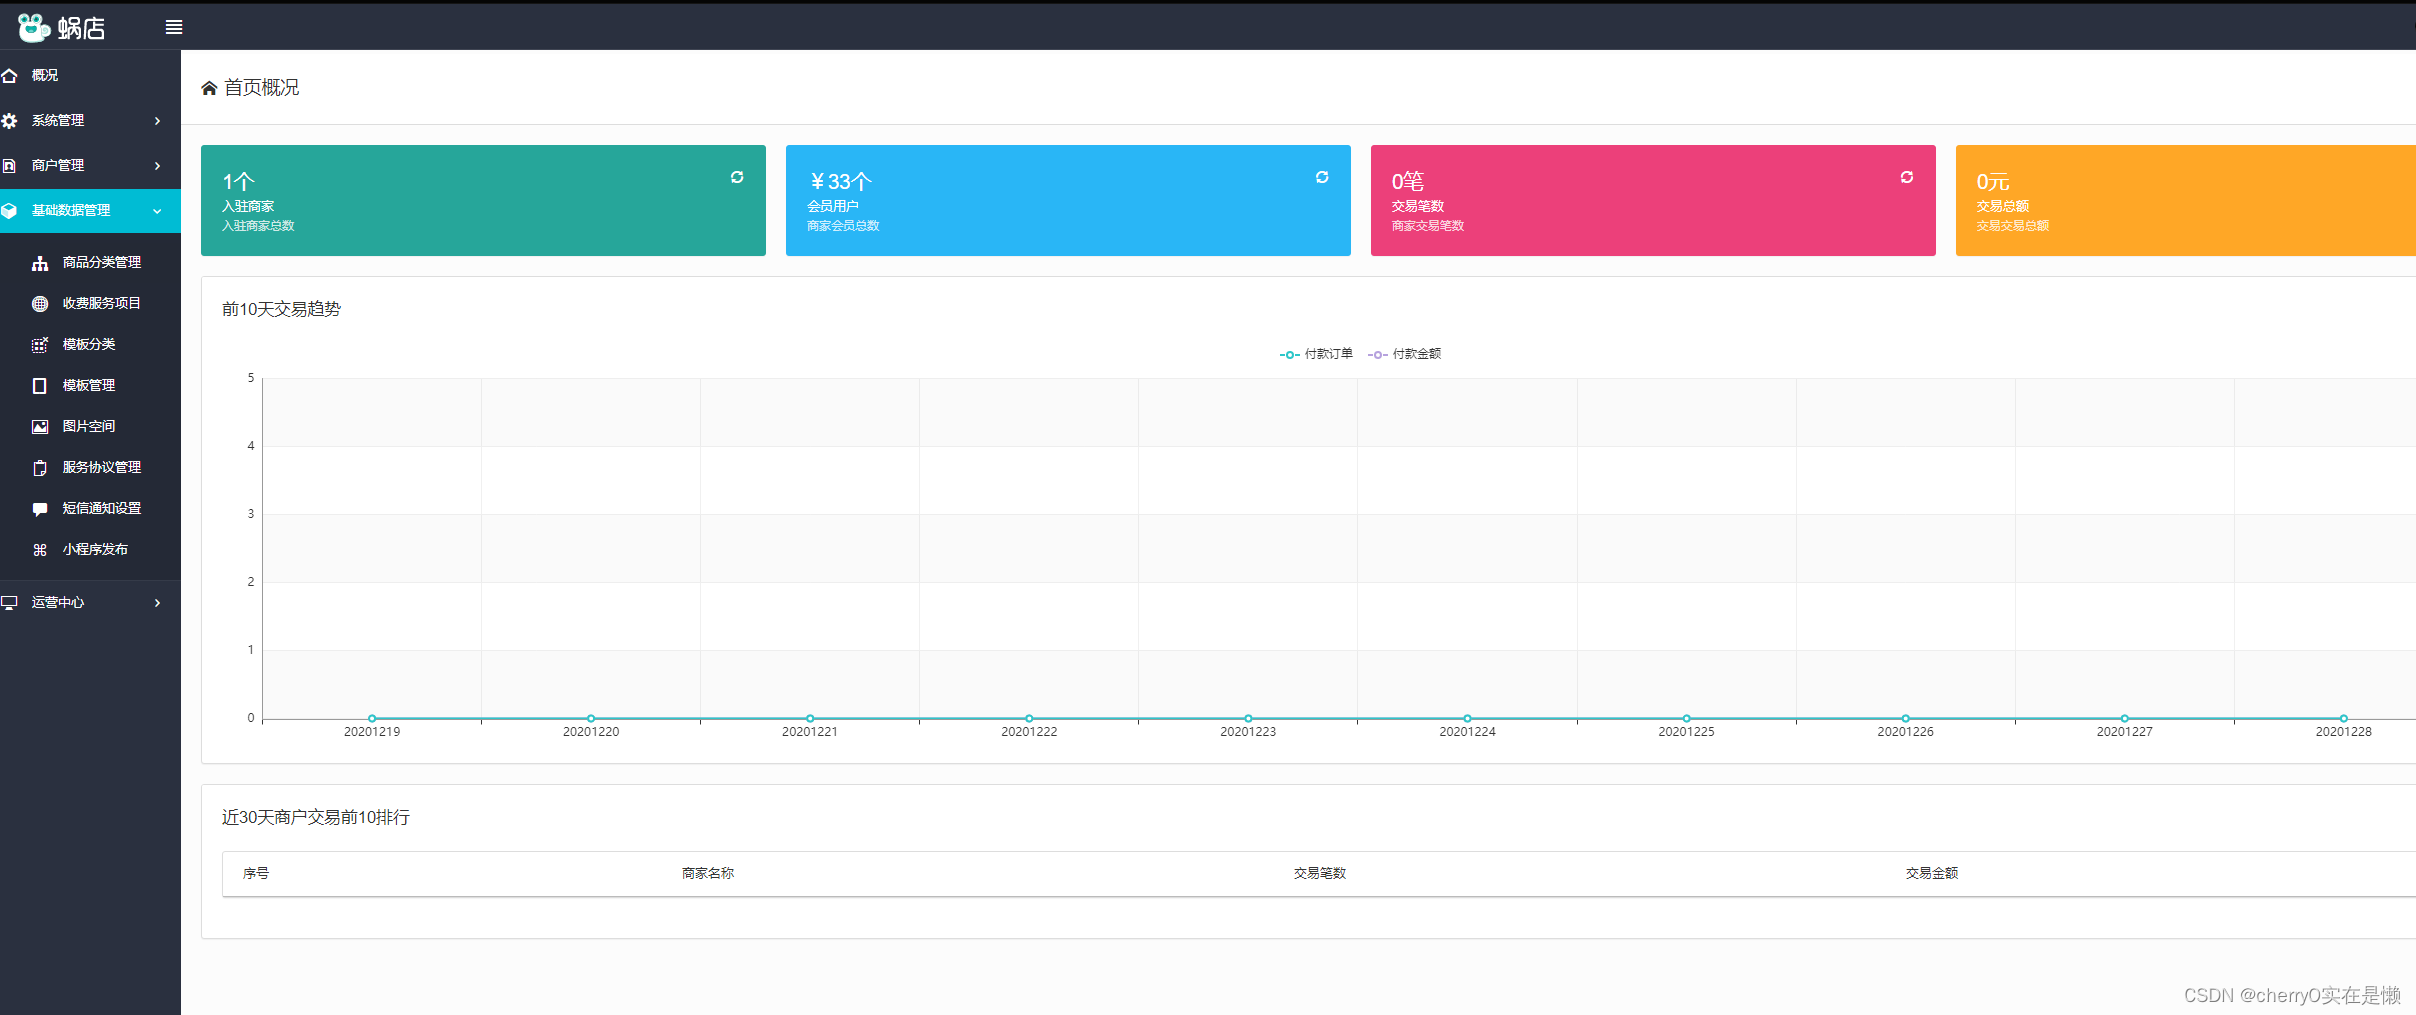Click the 20201224 data point on chart
Viewport: 2416px width, 1015px height.
pyautogui.click(x=1467, y=718)
